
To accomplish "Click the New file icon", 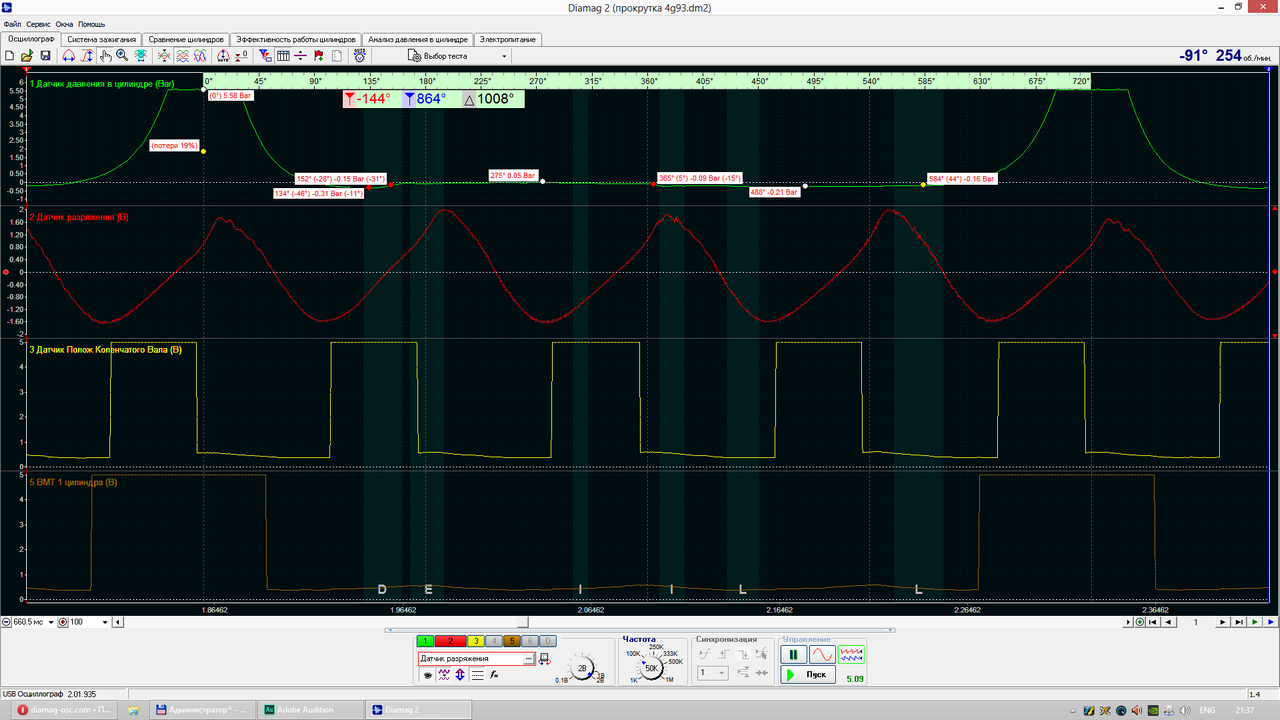I will tap(9, 56).
